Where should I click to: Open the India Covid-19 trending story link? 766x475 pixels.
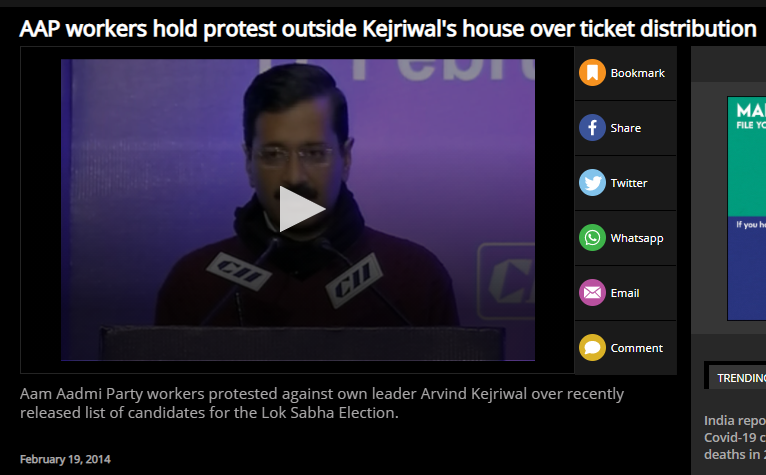pos(735,437)
